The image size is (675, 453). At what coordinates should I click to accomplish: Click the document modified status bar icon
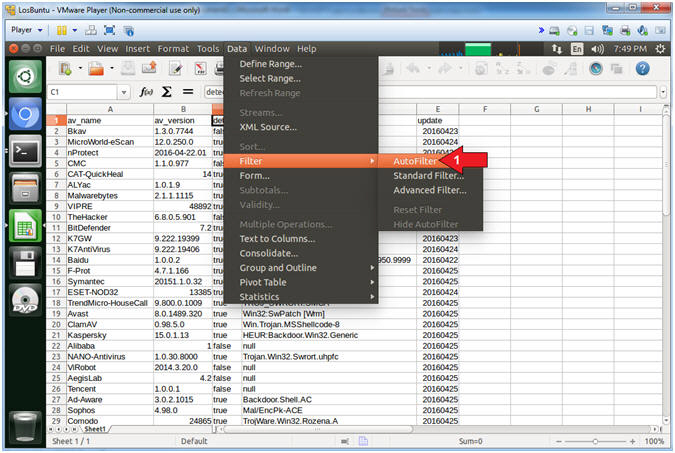click(363, 441)
